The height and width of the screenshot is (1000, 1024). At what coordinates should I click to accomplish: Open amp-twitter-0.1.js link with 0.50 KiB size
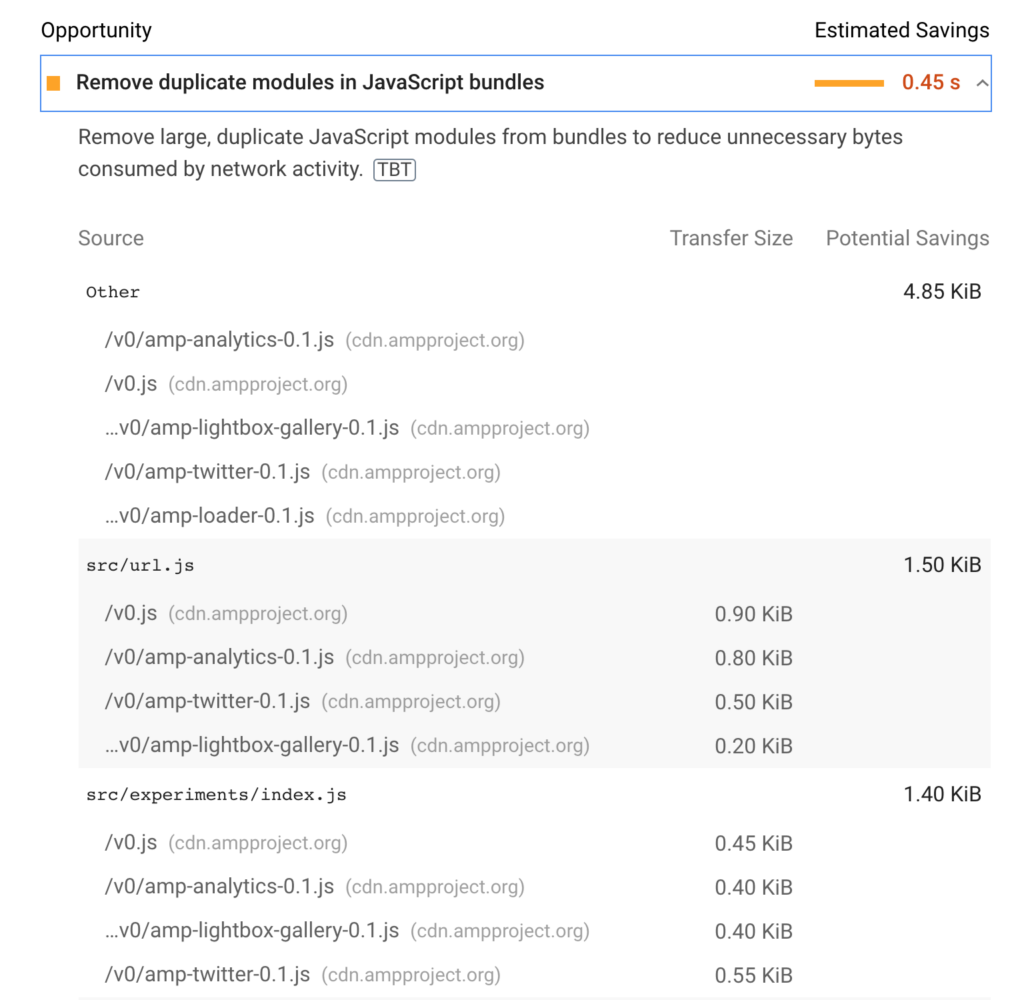pyautogui.click(x=208, y=701)
